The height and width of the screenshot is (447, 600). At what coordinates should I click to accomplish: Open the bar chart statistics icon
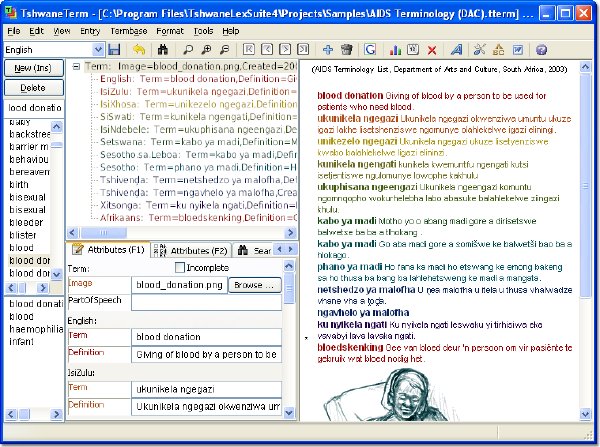click(x=395, y=50)
